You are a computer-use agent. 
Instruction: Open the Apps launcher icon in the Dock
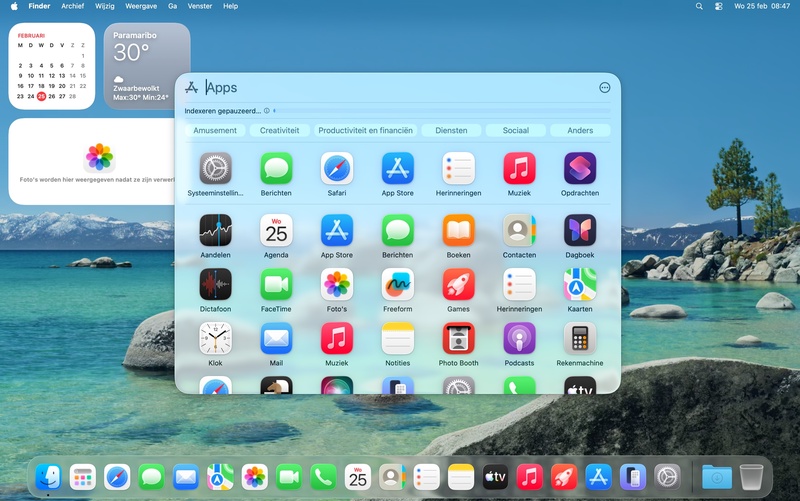pyautogui.click(x=83, y=478)
